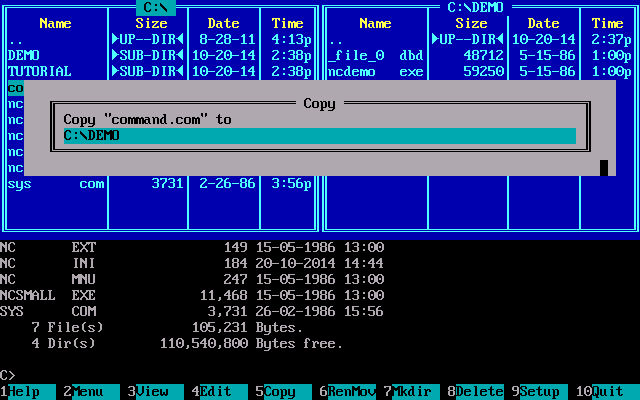
Task: Select ncdemo exe in the right panel
Action: pos(376,71)
